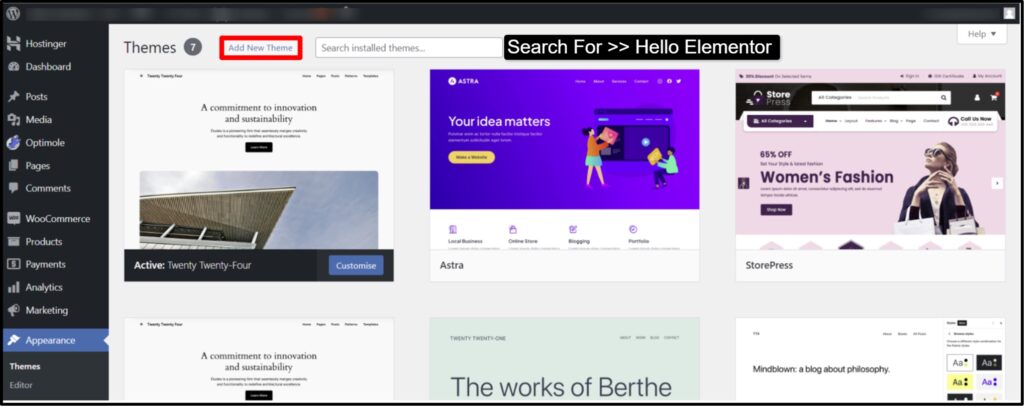Select Themes submenu under Appearance
This screenshot has height=406, width=1024.
[25, 366]
